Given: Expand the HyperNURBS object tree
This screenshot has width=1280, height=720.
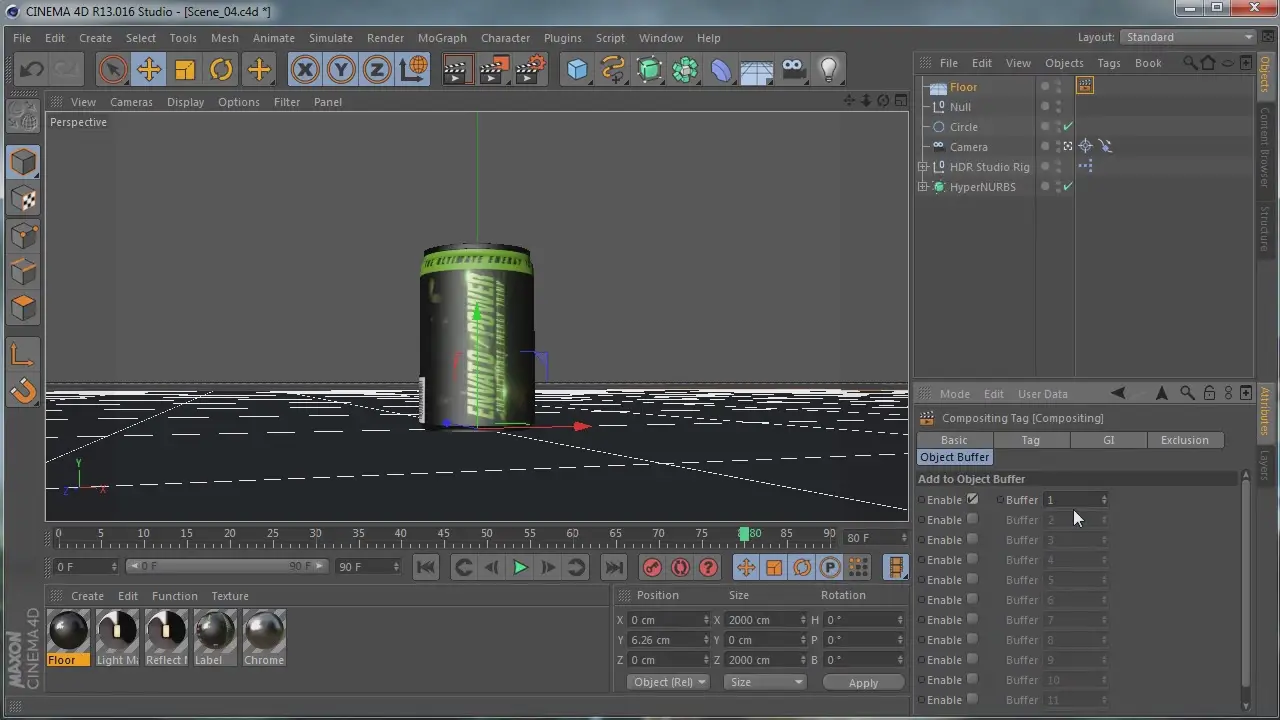Looking at the screenshot, I should click(x=923, y=187).
